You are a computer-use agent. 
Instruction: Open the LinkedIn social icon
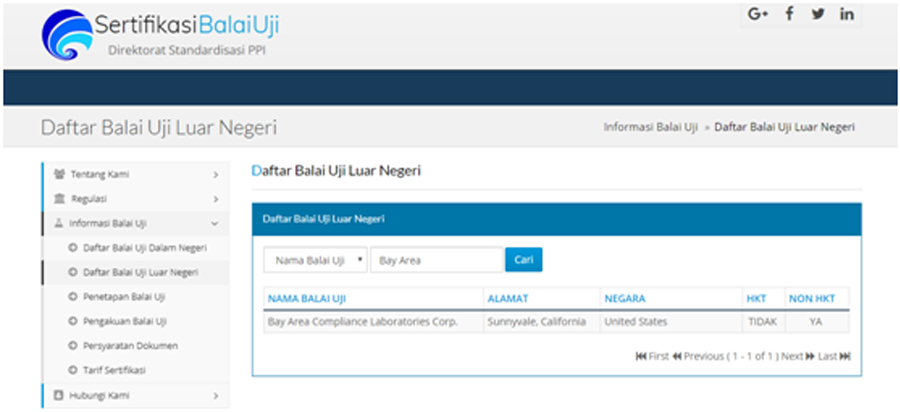[x=847, y=14]
